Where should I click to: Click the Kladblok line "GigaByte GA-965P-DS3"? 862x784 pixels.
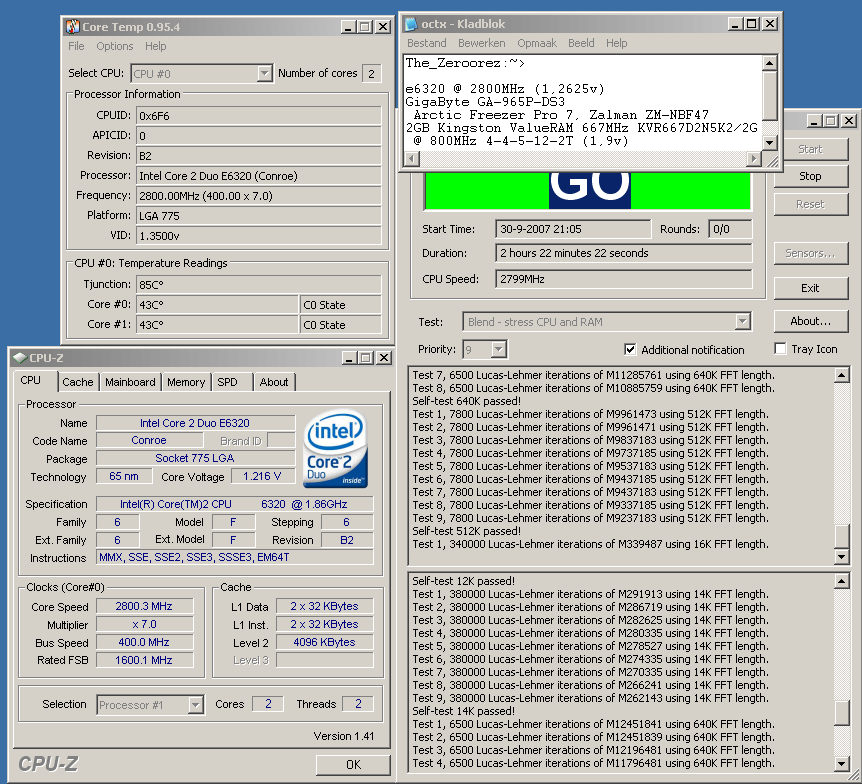click(x=485, y=102)
